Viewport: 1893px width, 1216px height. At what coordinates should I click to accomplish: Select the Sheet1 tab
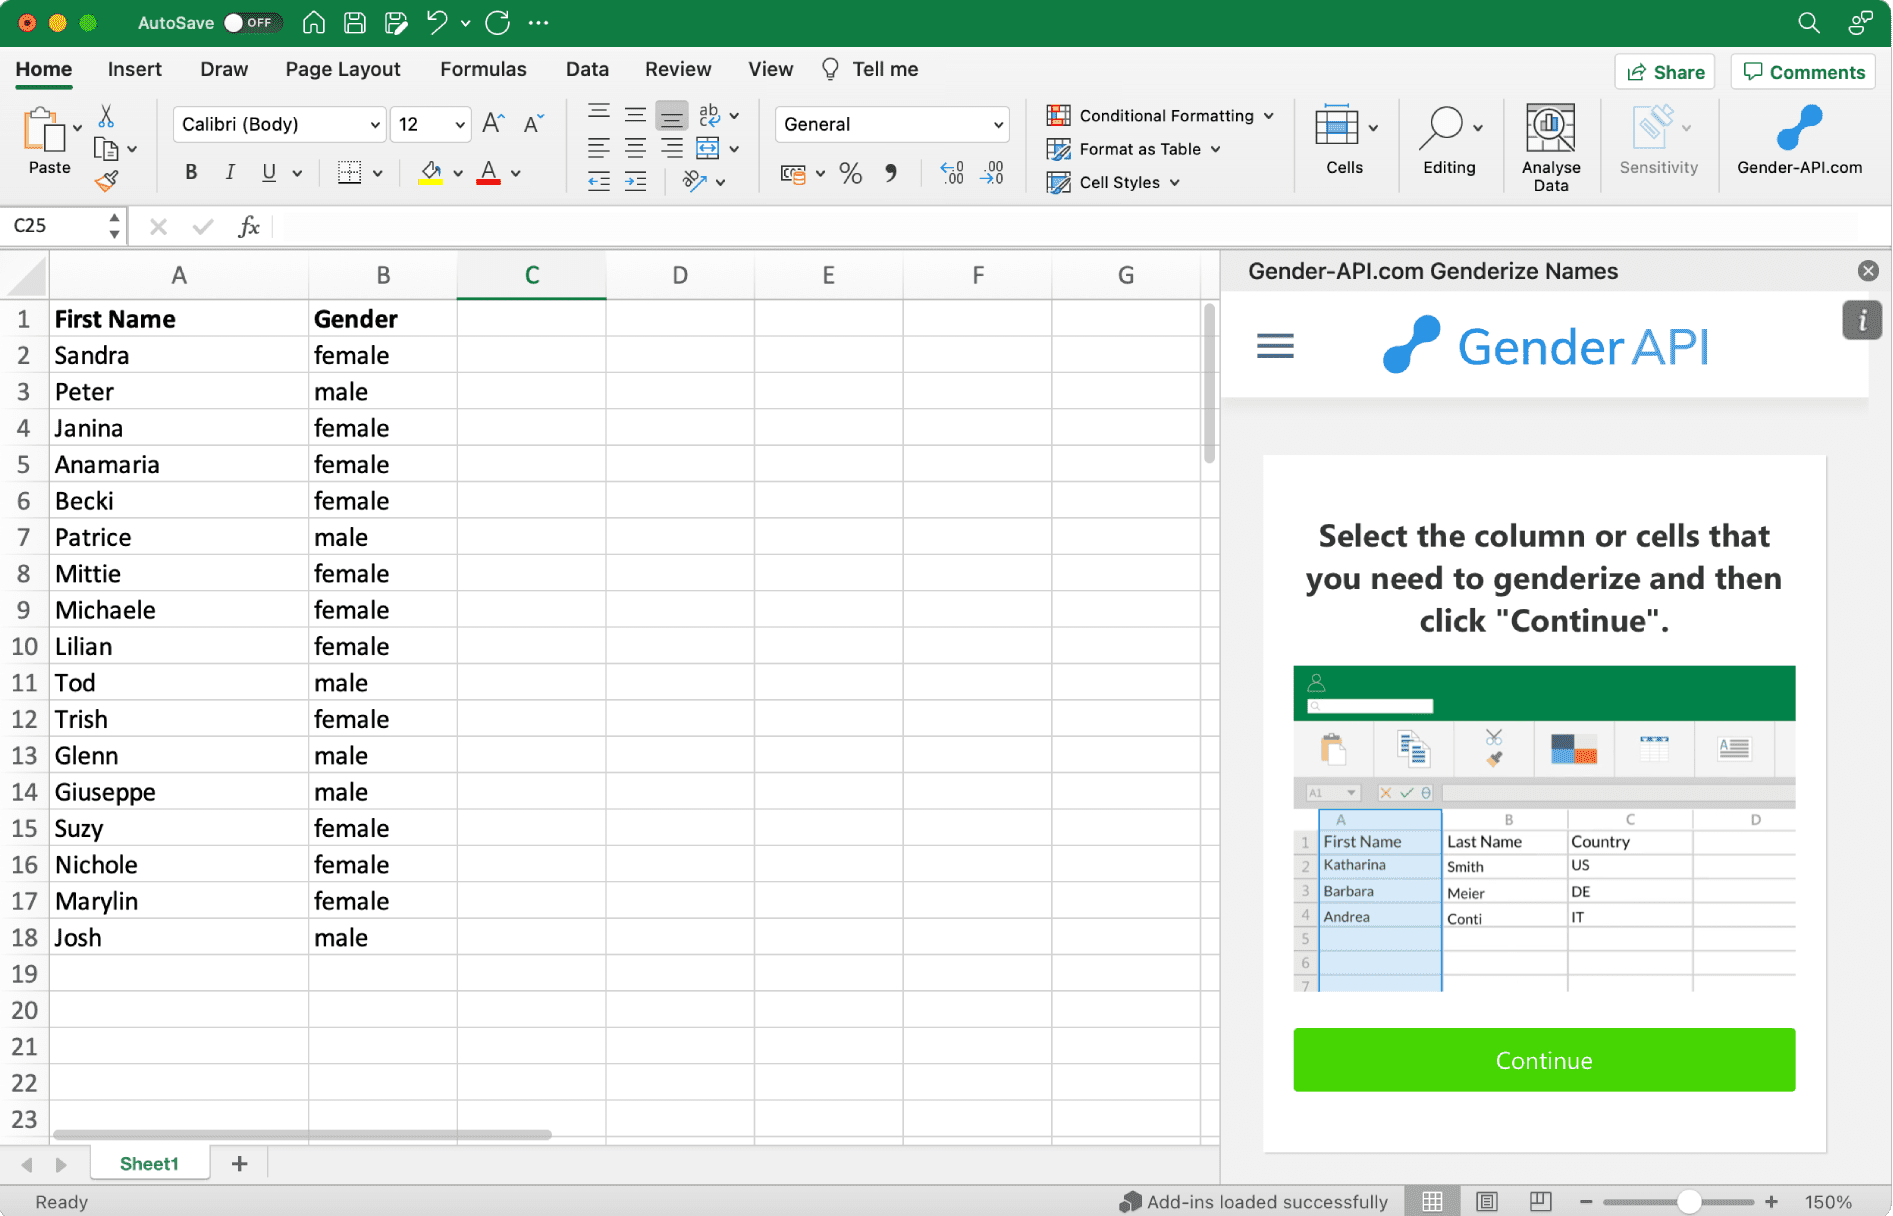(149, 1163)
